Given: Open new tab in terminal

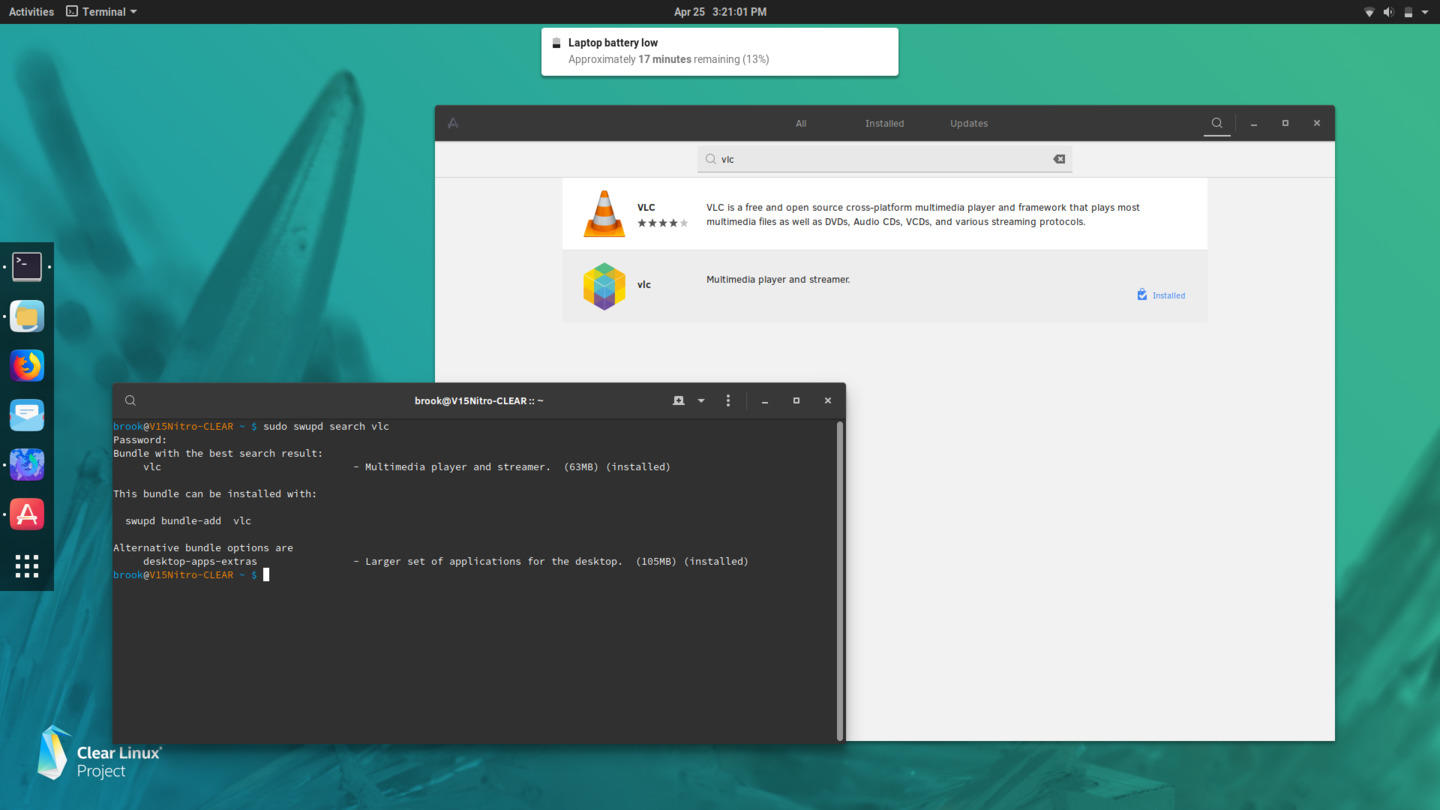Looking at the screenshot, I should [x=678, y=400].
